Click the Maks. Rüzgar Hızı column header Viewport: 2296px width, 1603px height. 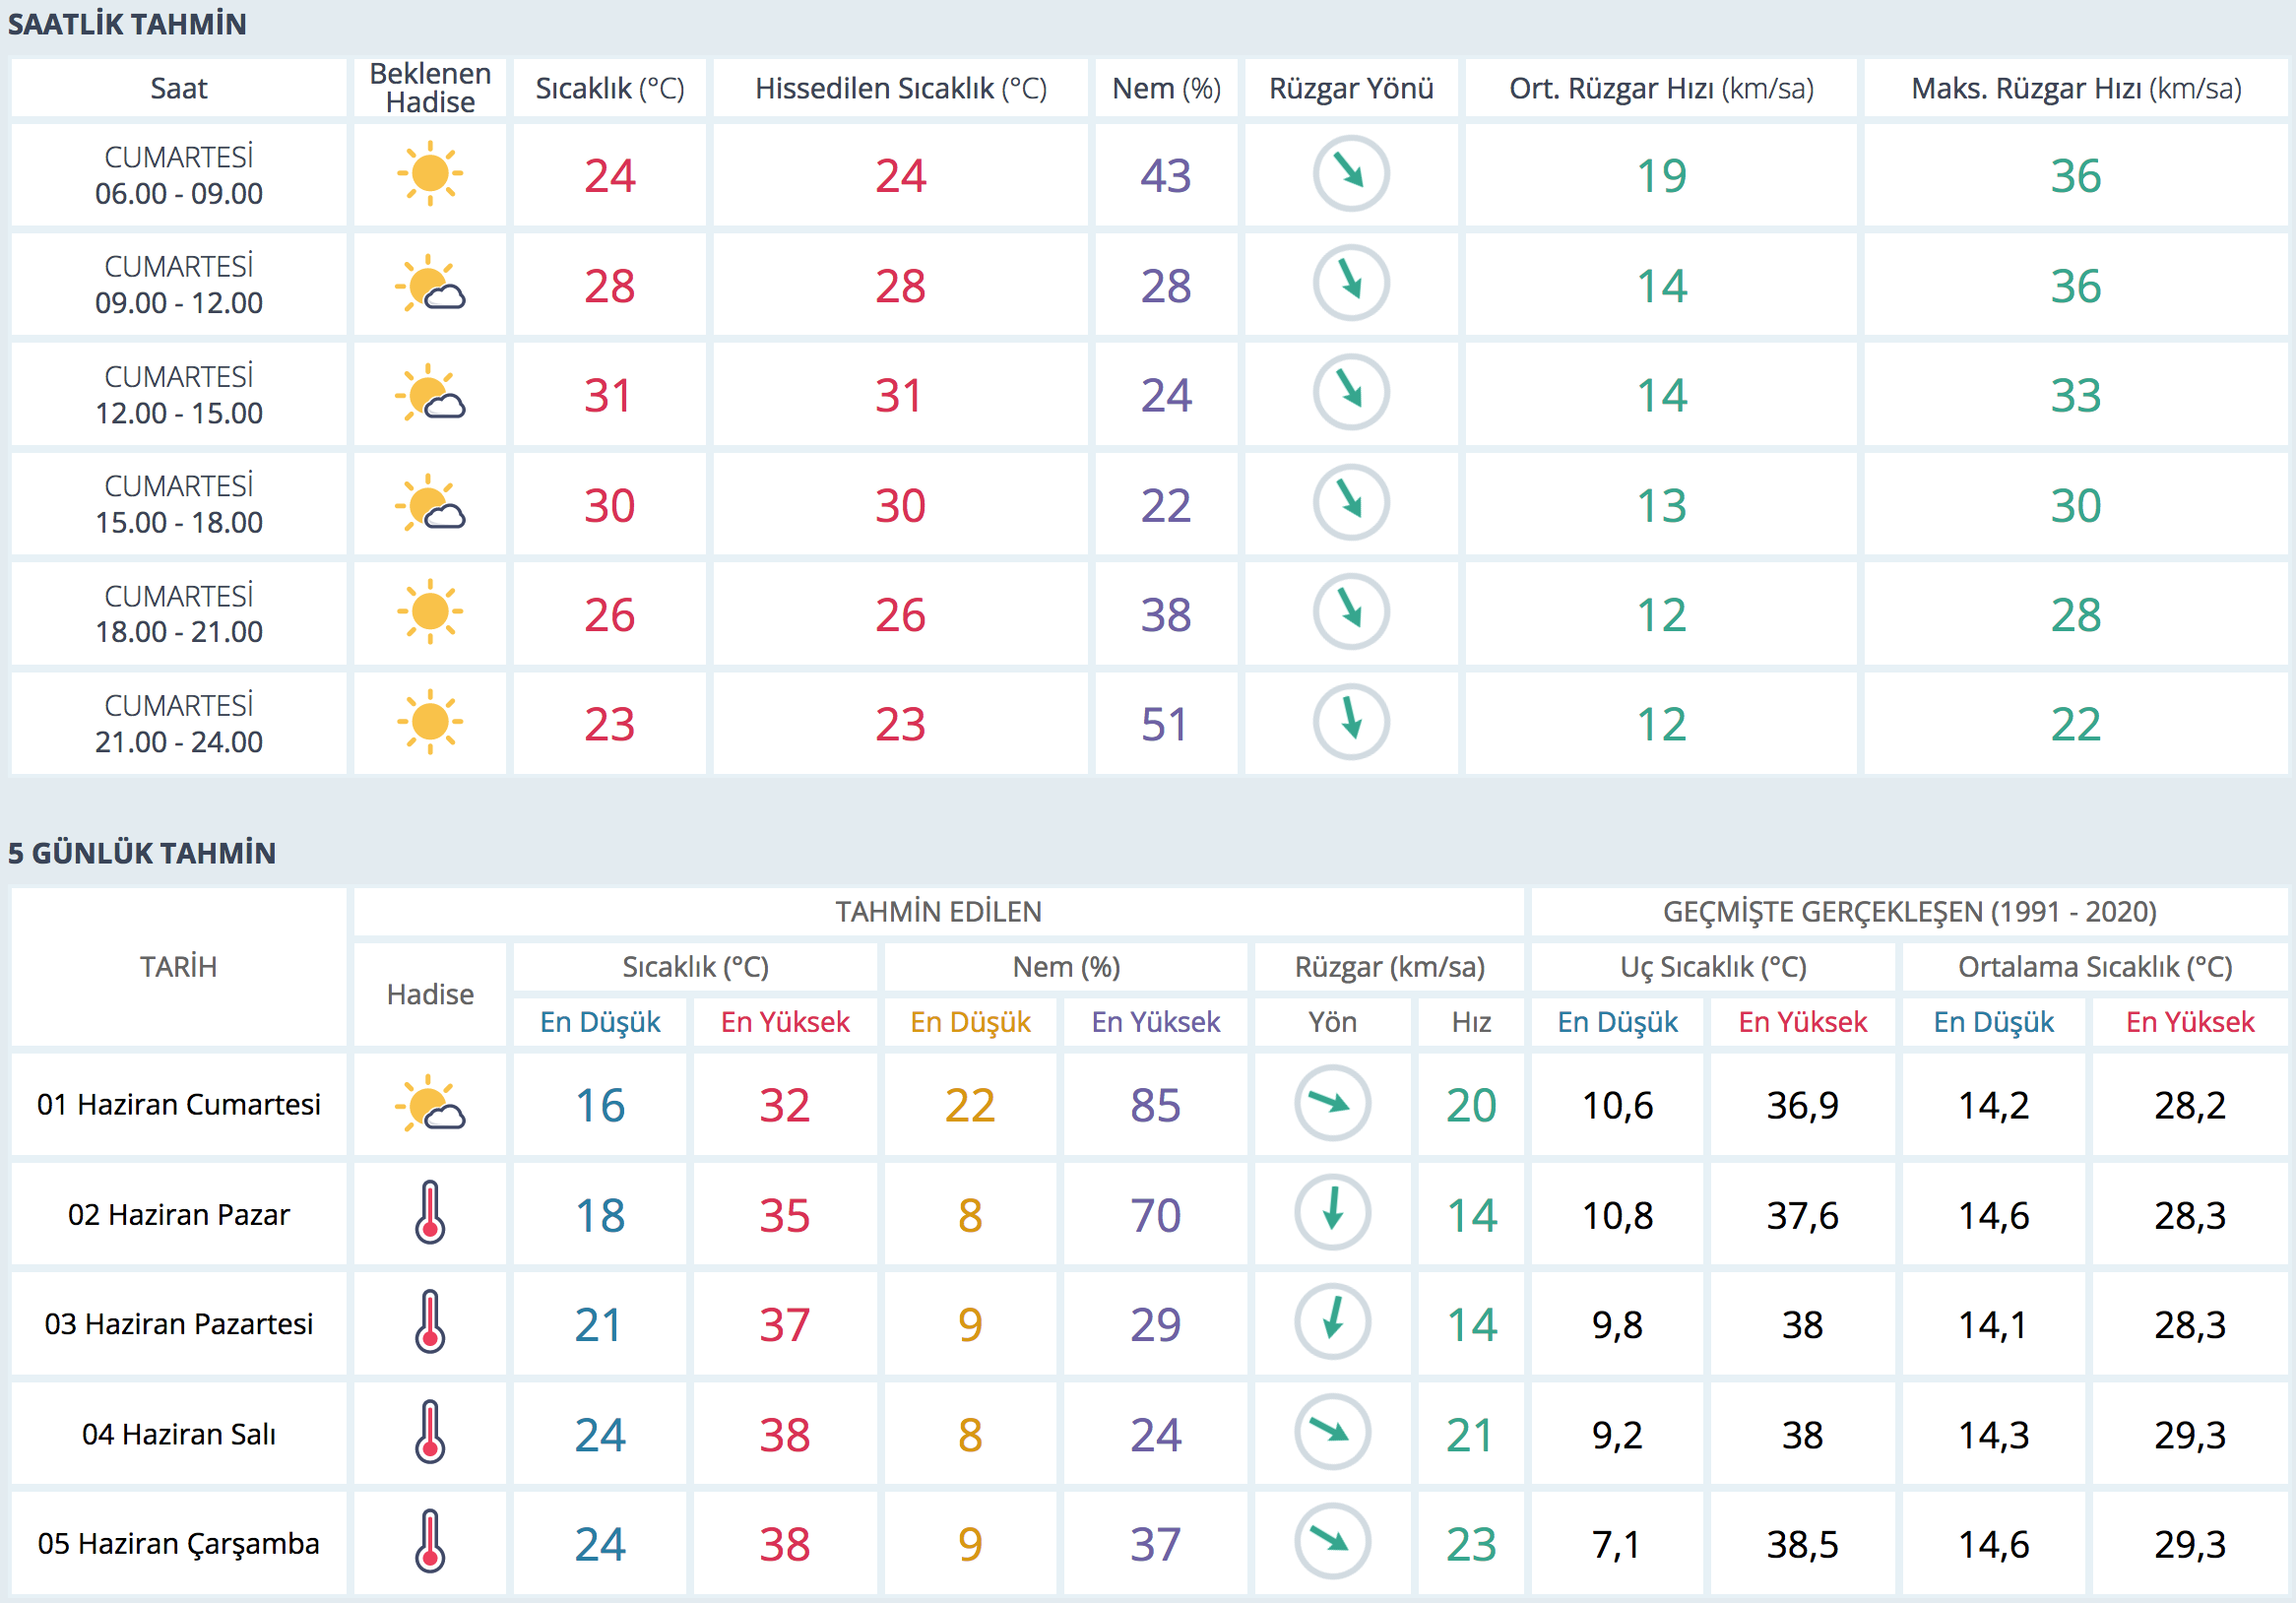tap(2075, 88)
